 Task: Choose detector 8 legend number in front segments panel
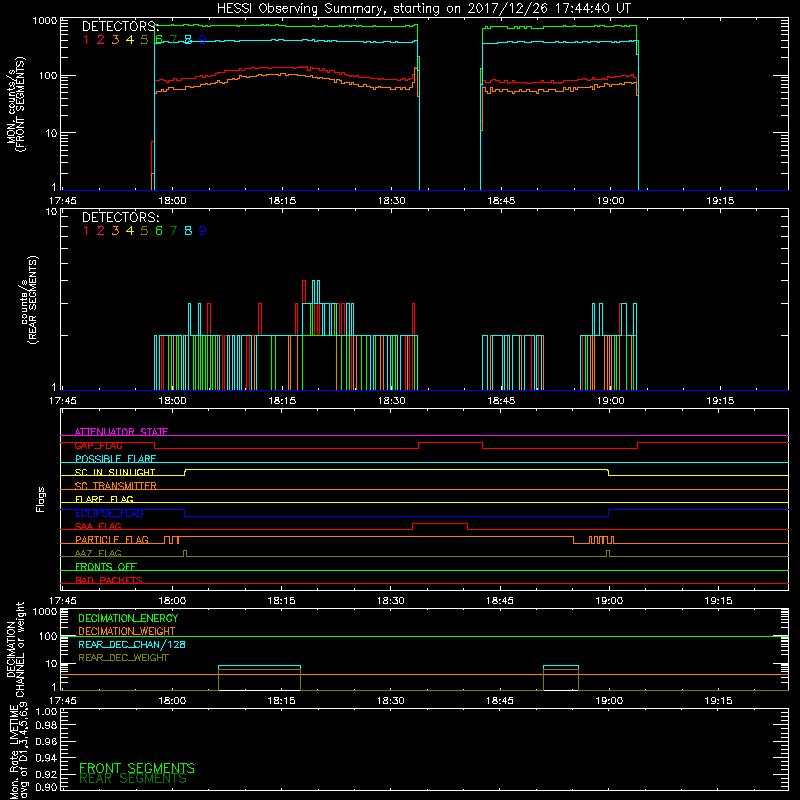click(188, 40)
